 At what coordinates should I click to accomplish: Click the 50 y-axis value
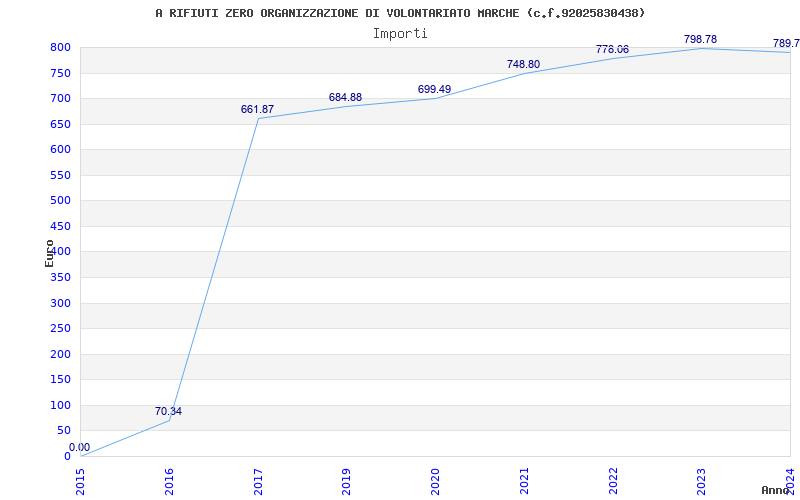[64, 431]
